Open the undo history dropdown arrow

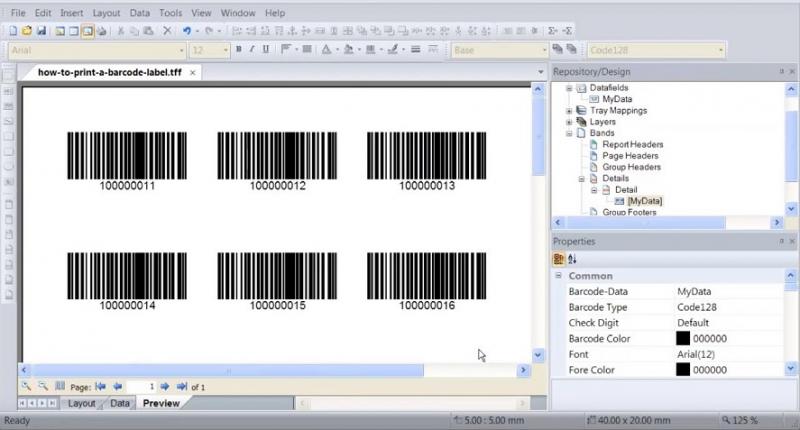coord(197,31)
